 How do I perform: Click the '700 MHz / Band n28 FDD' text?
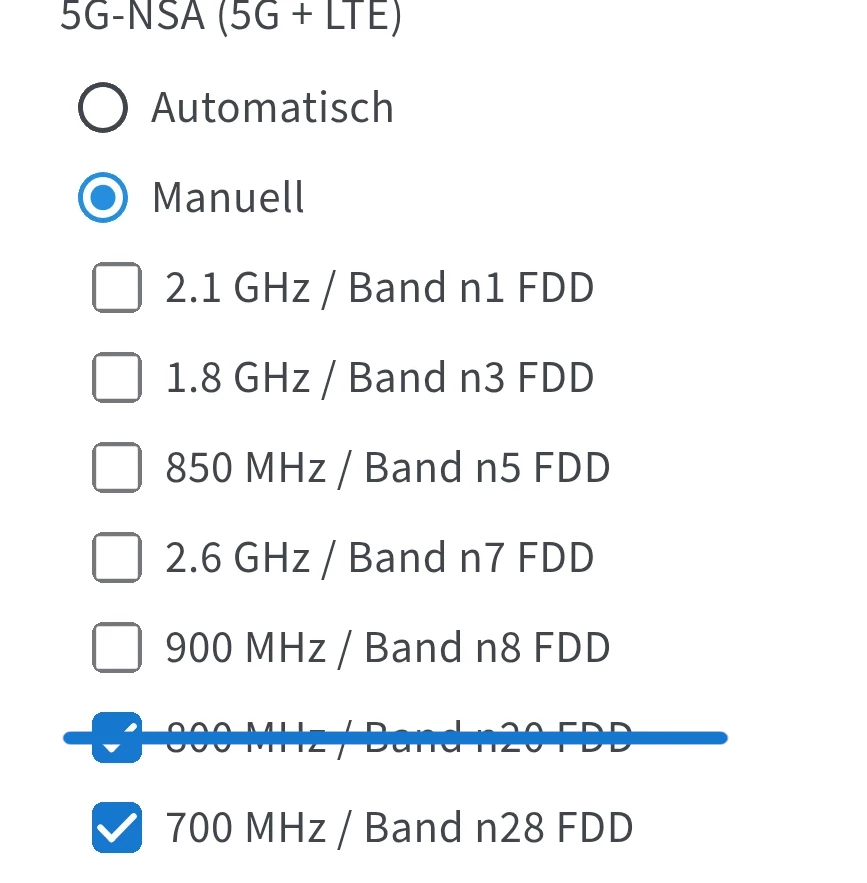pos(400,828)
